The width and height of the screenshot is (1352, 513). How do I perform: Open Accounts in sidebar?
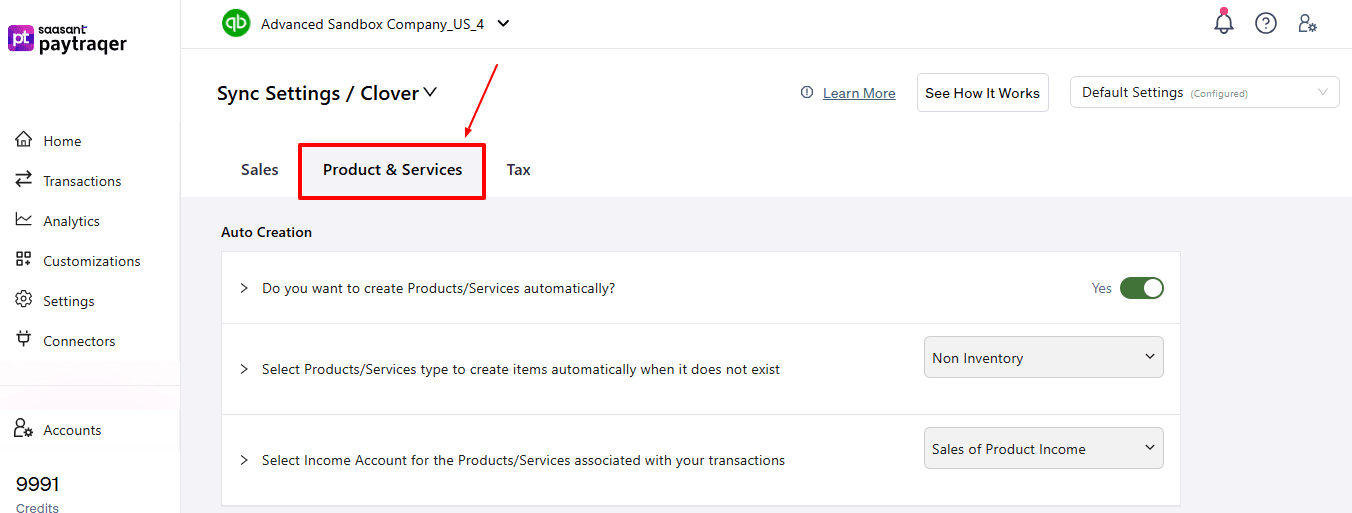72,430
